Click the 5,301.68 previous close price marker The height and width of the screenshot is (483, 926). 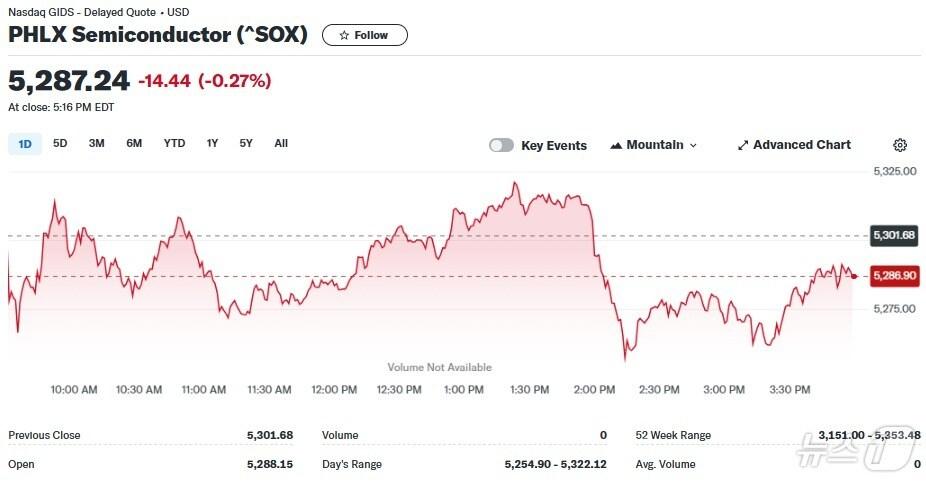point(893,236)
